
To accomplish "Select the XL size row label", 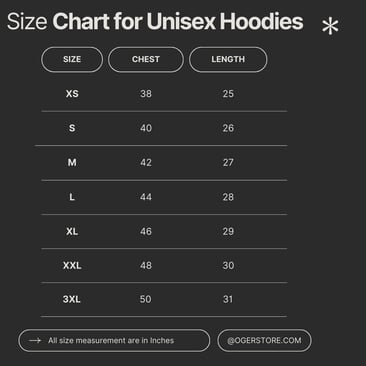I will [72, 231].
